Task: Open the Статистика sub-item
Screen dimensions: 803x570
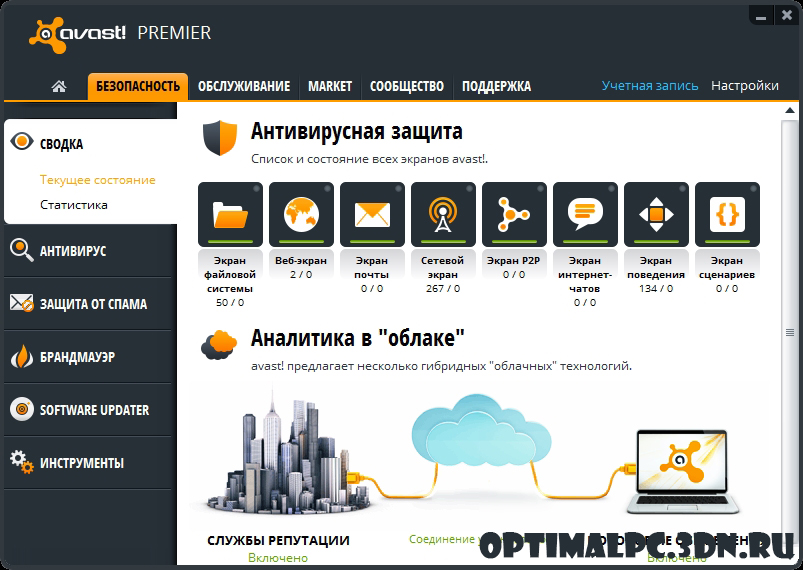Action: [74, 205]
